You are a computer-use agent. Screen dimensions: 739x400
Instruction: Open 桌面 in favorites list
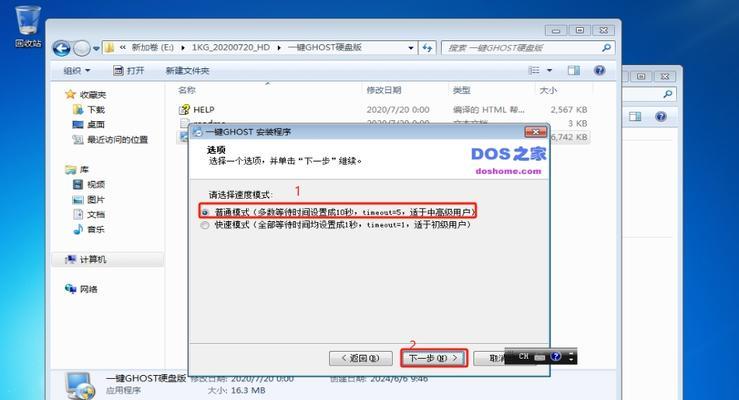tap(89, 125)
